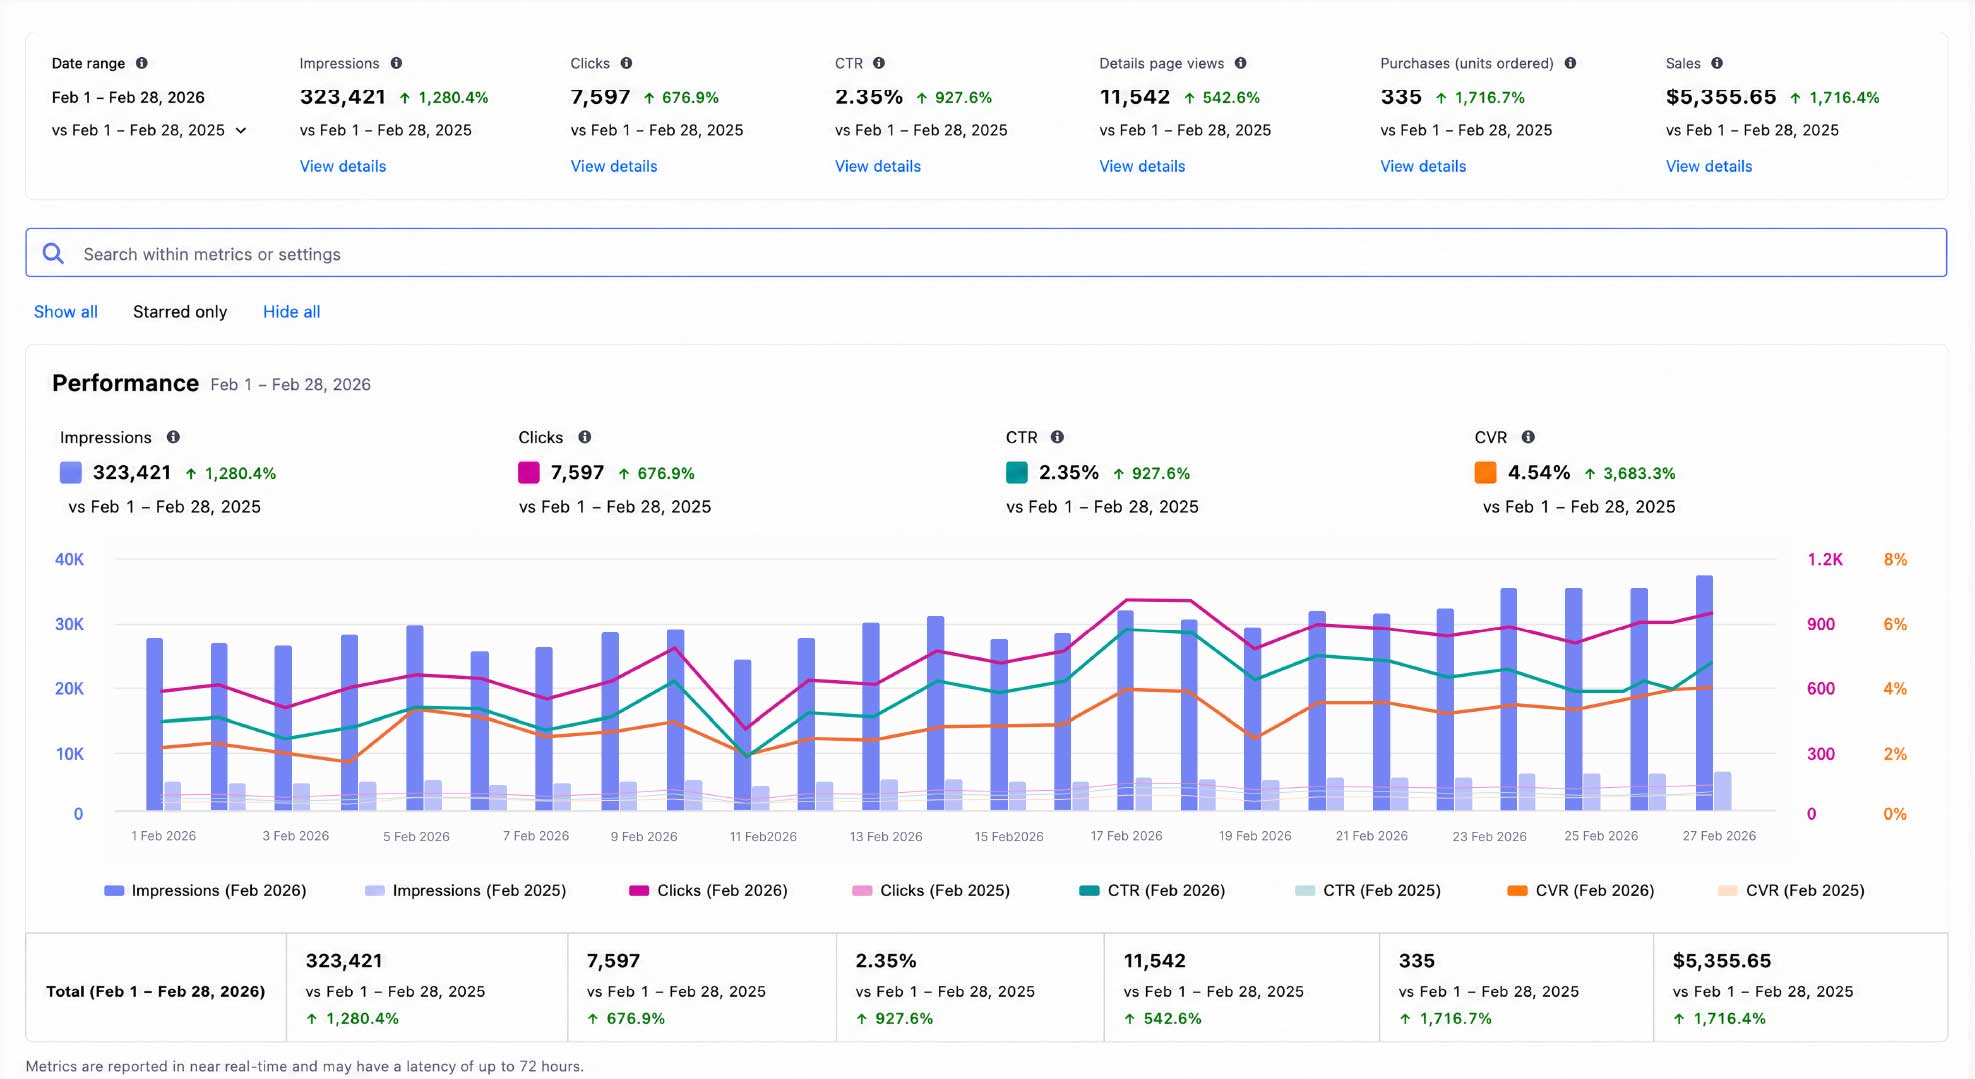The image size is (1975, 1079).
Task: Click the 4.54% CVR value
Action: [x=1539, y=473]
